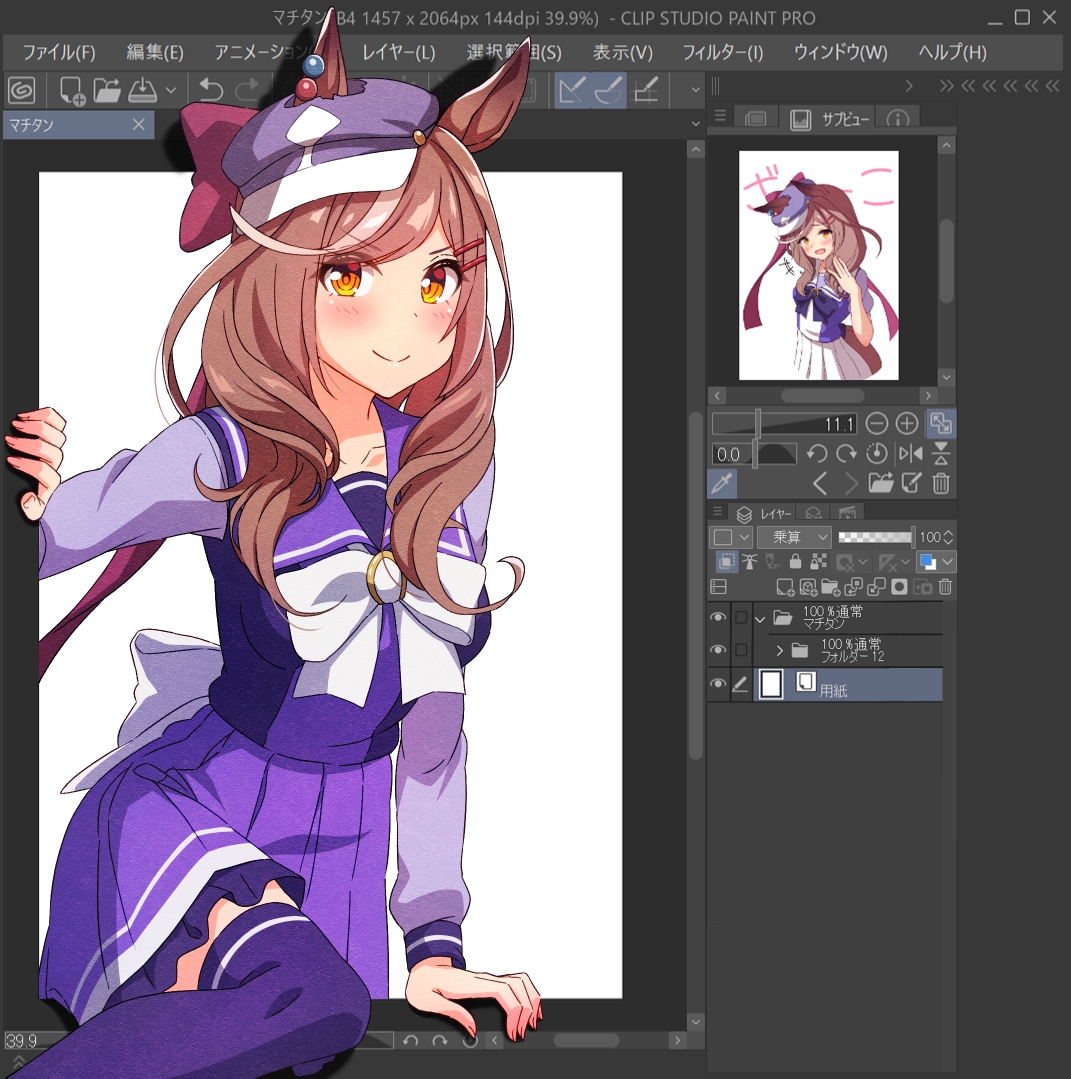Viewport: 1071px width, 1079px height.
Task: Expand the フォルダー 12 layer folder
Action: pyautogui.click(x=779, y=651)
